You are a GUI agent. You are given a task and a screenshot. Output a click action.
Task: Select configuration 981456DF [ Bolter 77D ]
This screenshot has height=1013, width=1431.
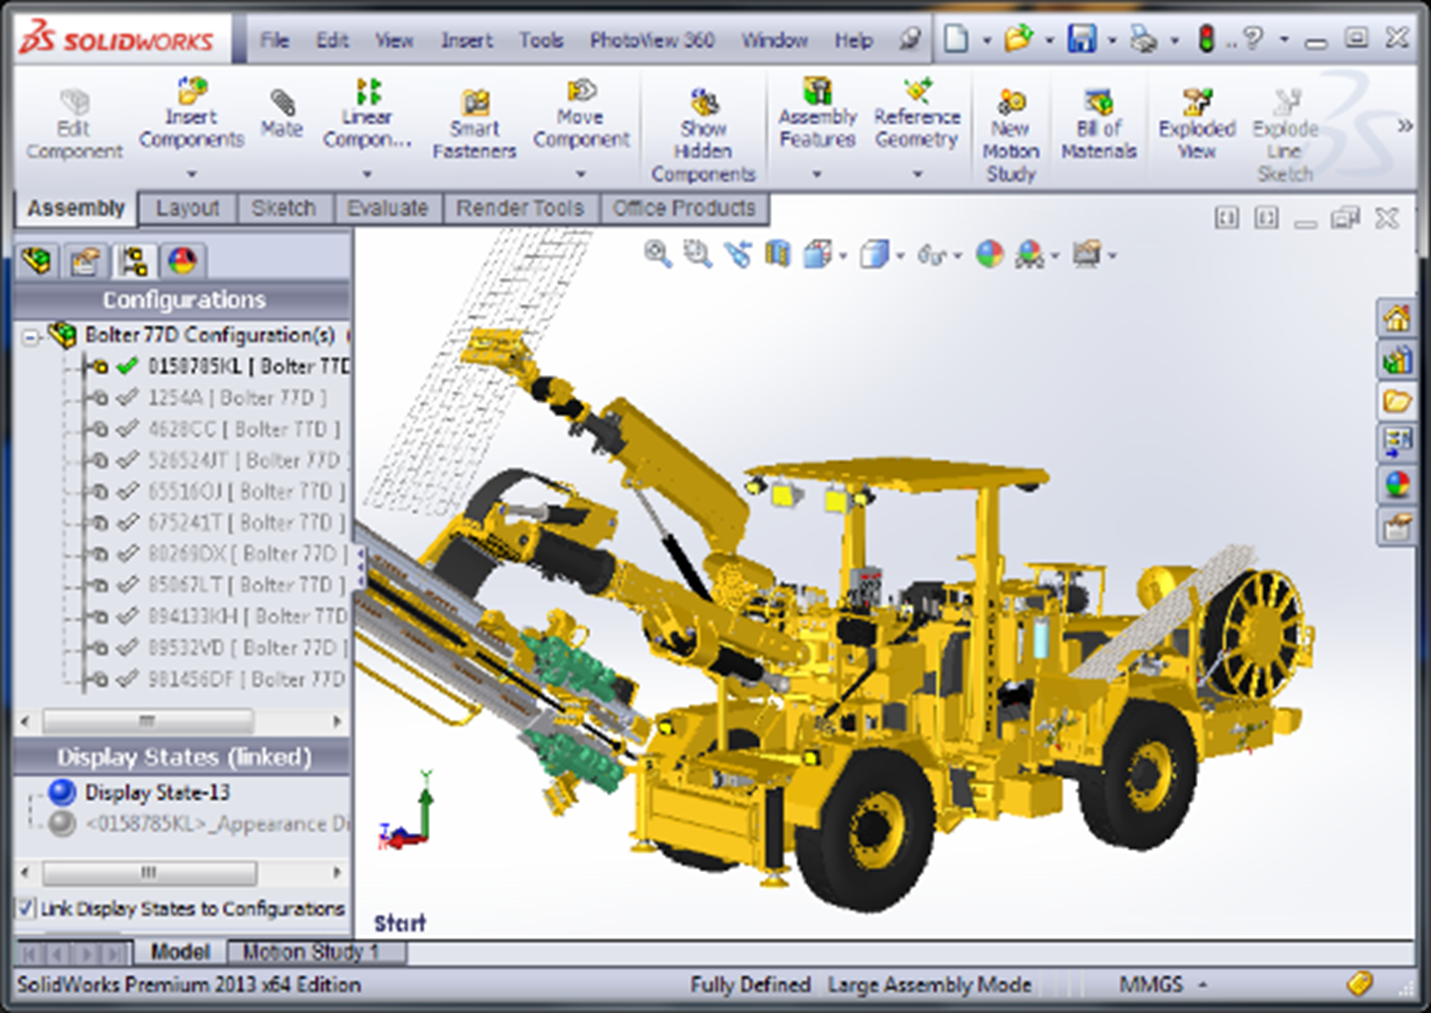coord(246,679)
